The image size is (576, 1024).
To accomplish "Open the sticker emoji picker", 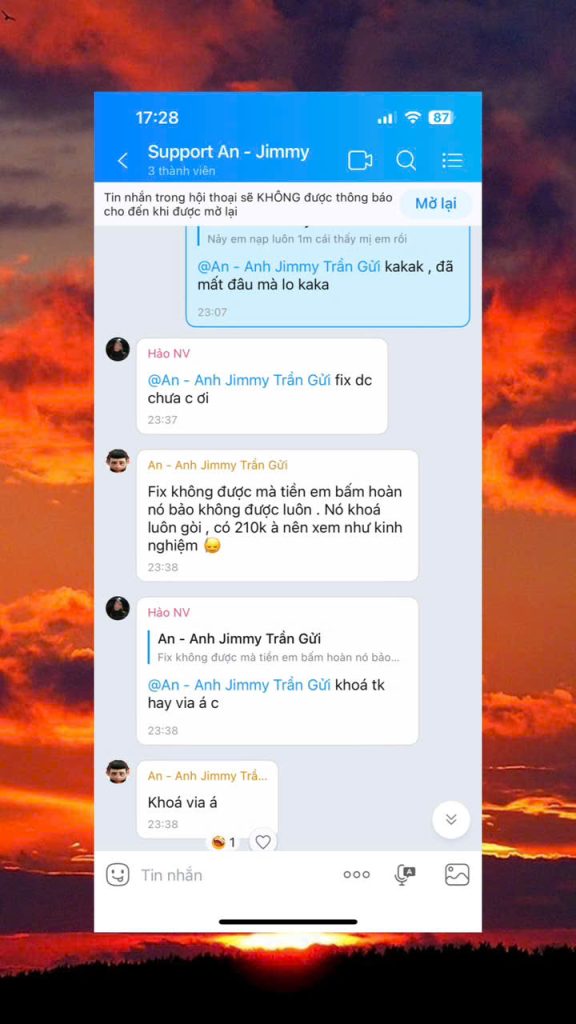I will [118, 874].
